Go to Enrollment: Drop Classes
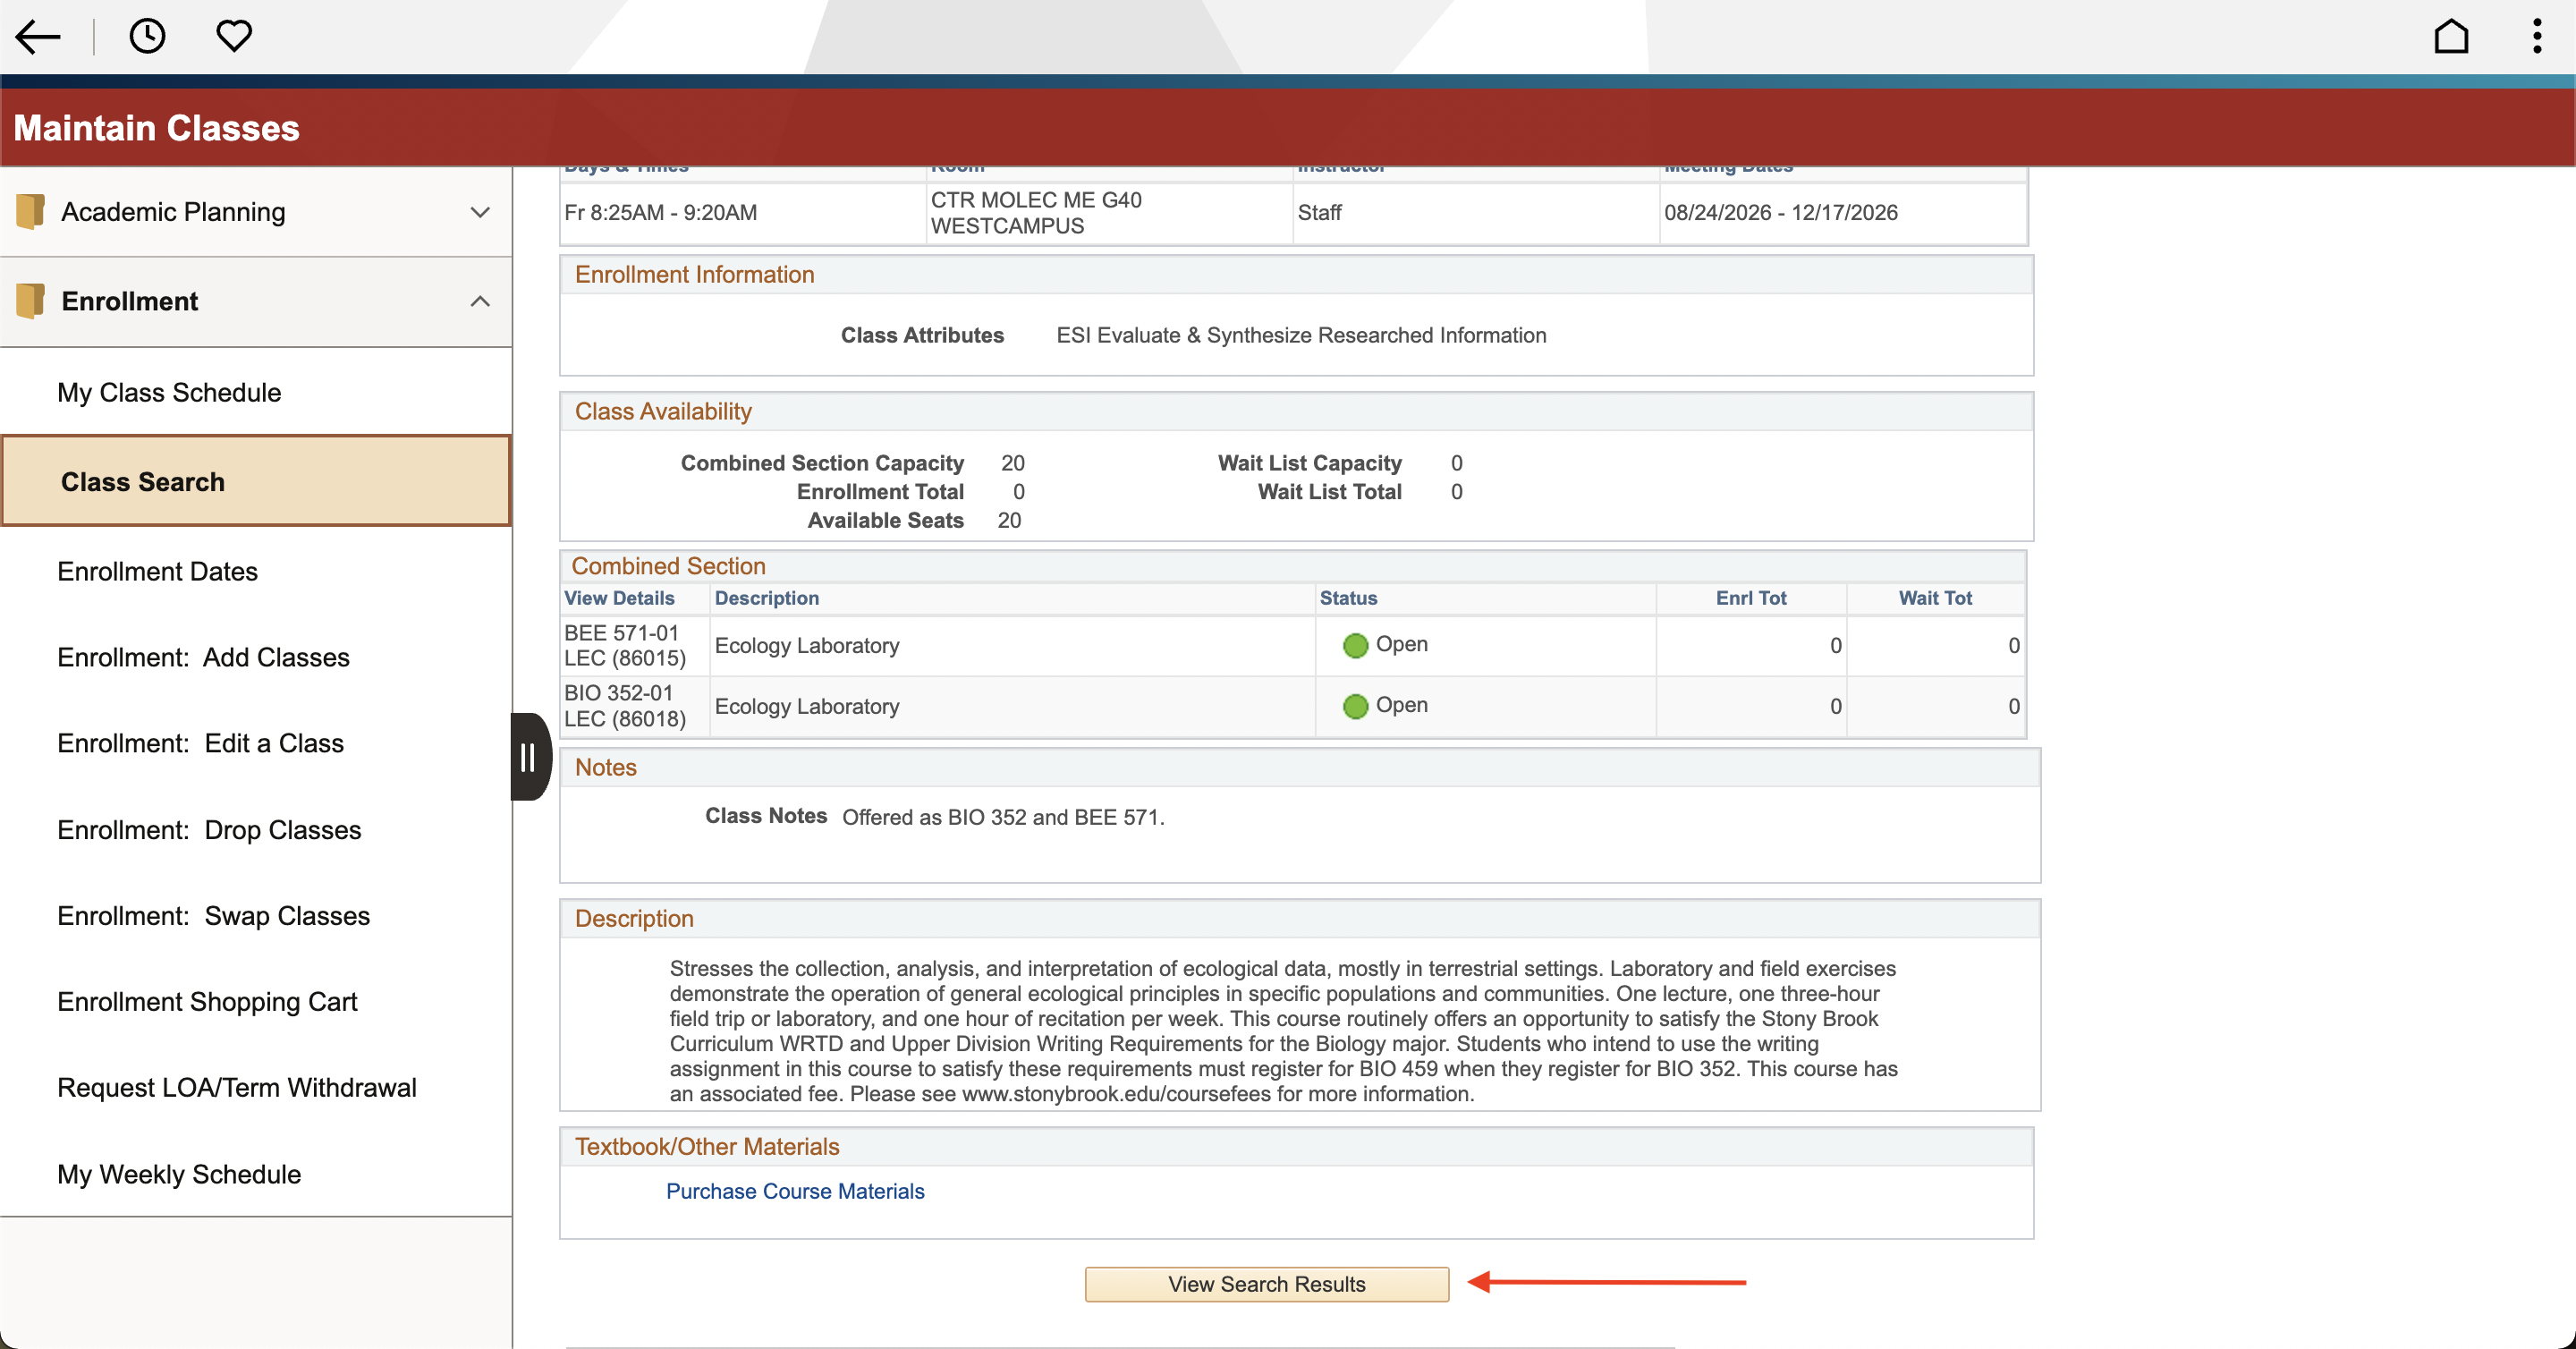 coord(209,830)
